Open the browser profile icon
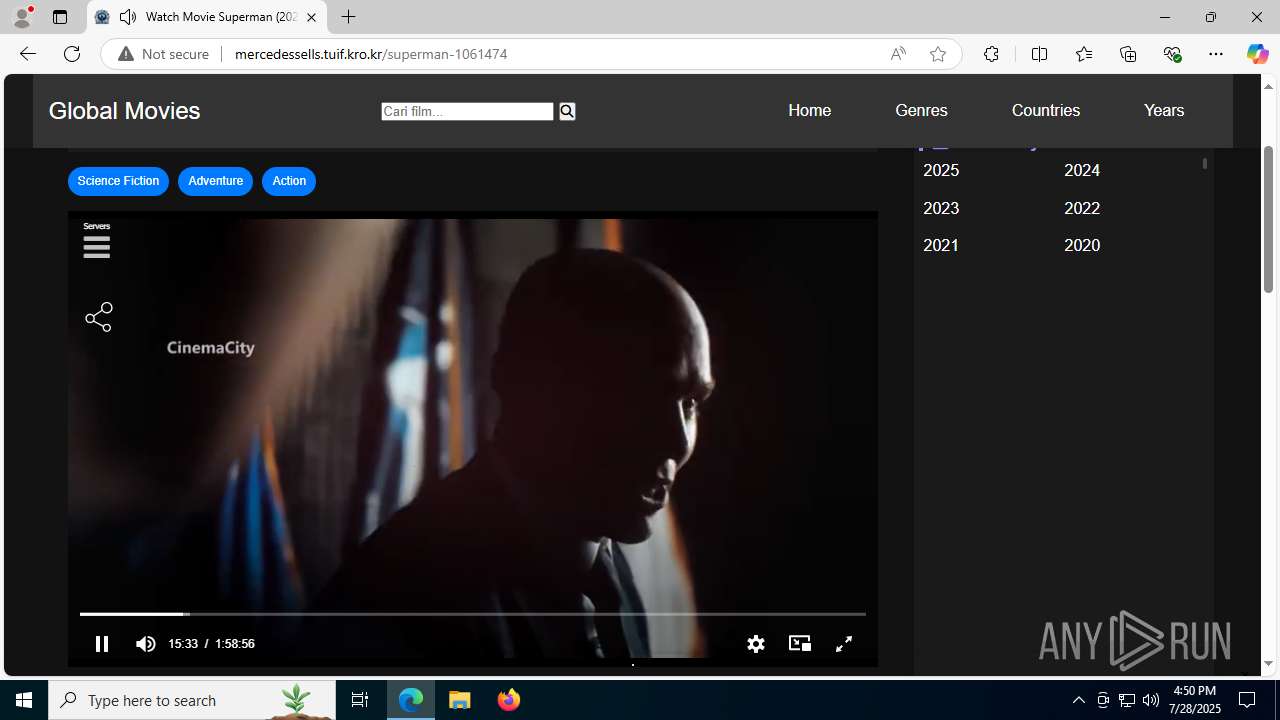 [x=22, y=16]
